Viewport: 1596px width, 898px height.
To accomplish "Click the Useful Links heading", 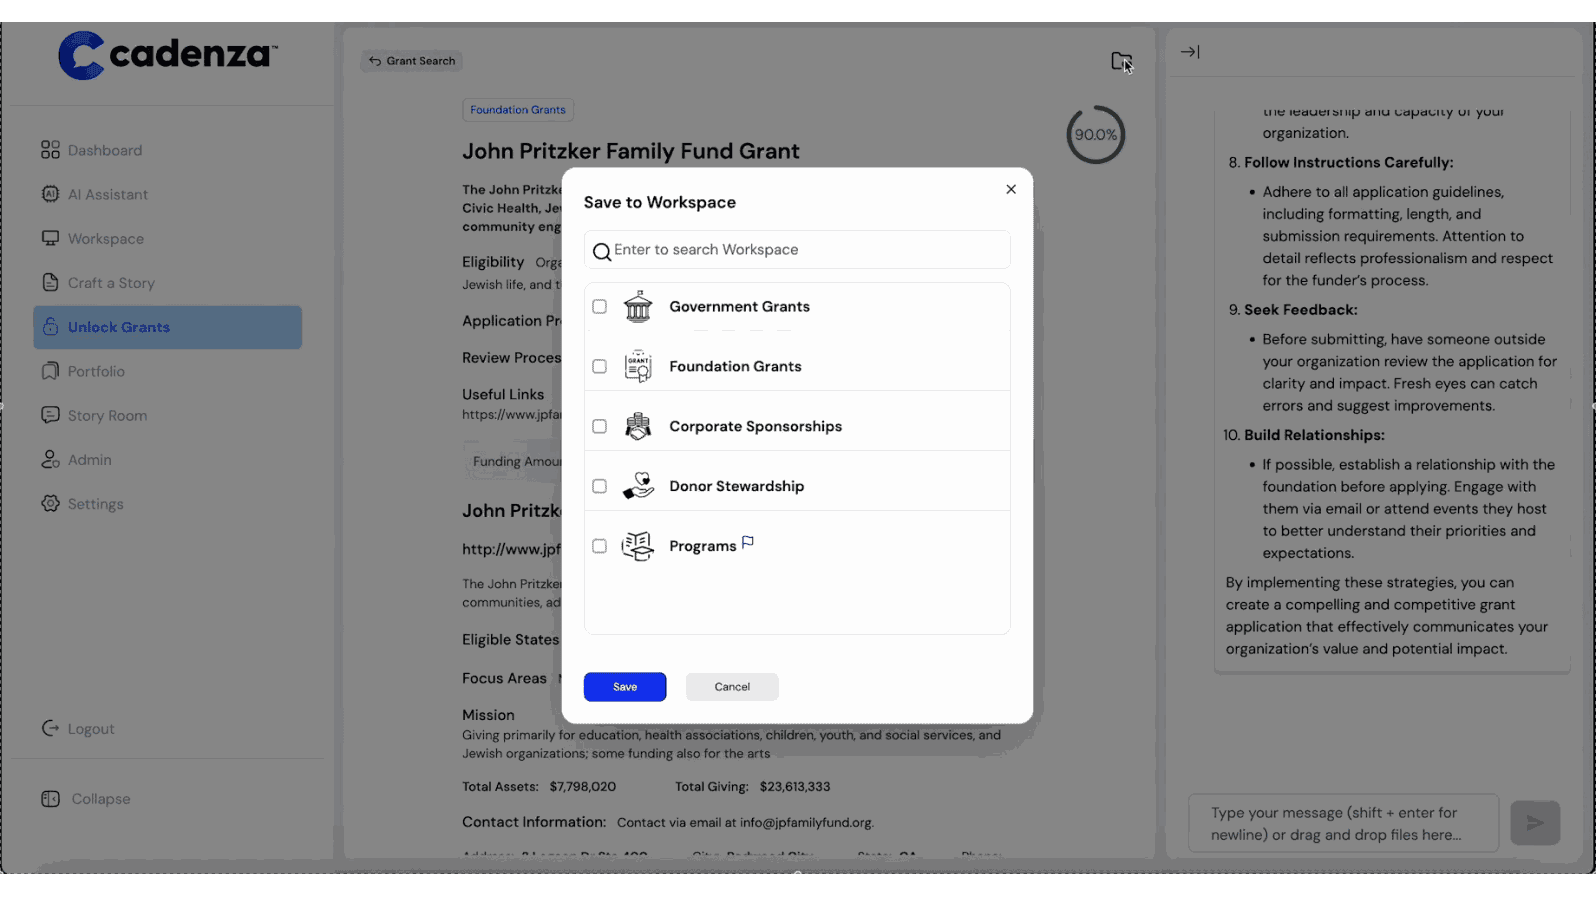I will click(503, 395).
